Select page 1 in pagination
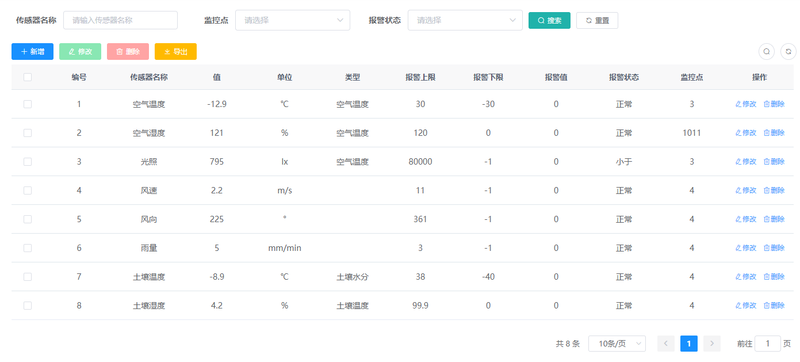 (x=689, y=344)
